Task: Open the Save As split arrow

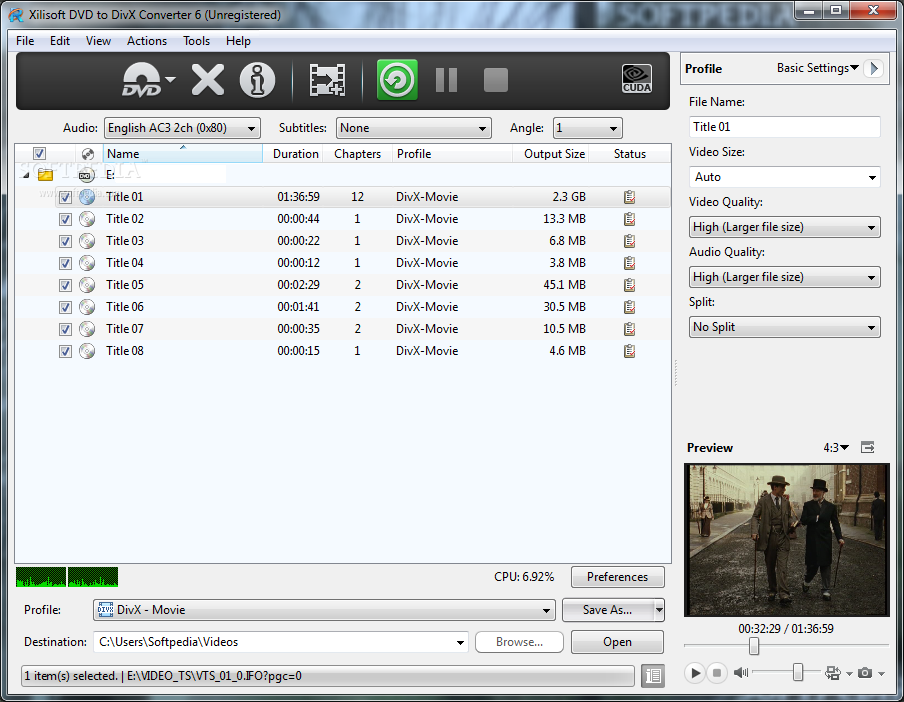Action: 659,610
